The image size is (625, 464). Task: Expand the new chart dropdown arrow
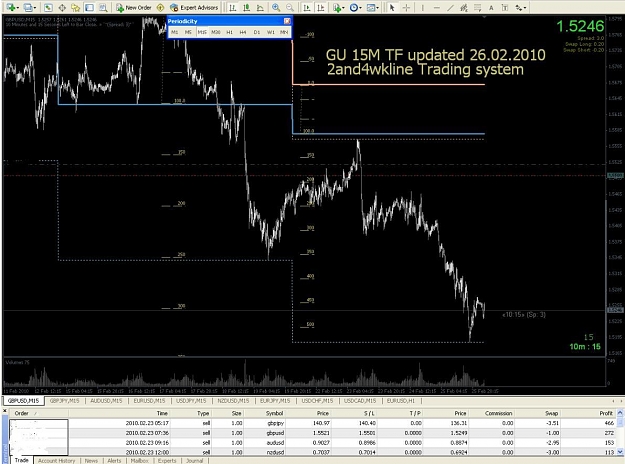click(18, 8)
